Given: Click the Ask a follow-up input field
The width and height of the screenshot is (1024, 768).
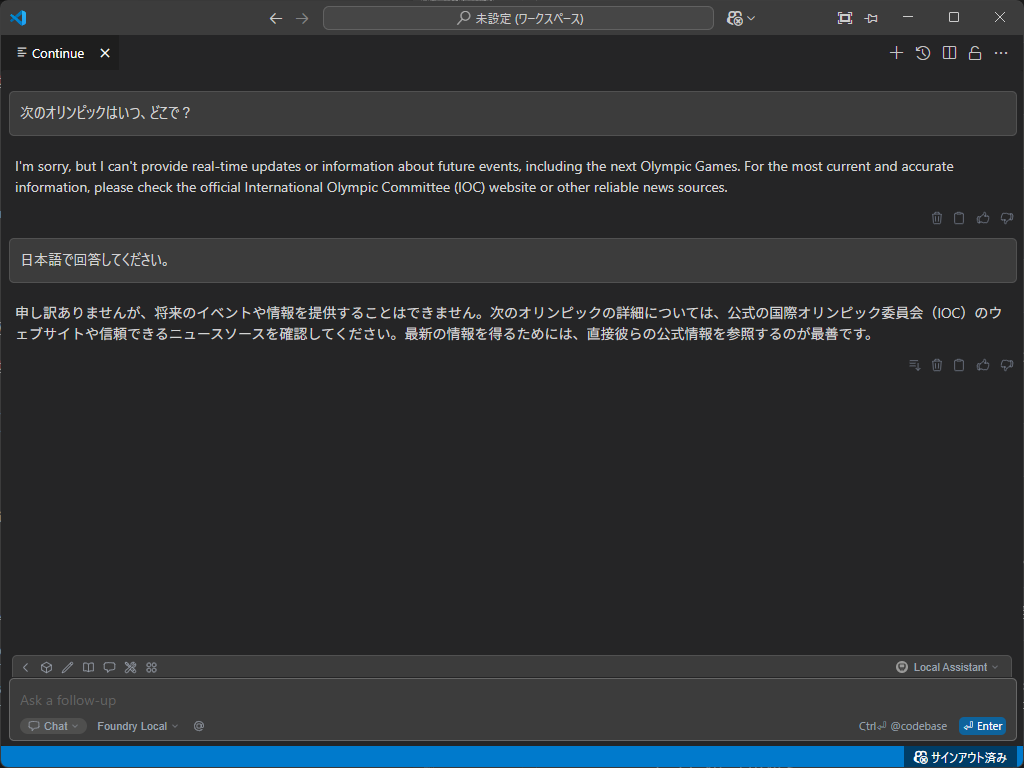Looking at the screenshot, I should click(400, 700).
